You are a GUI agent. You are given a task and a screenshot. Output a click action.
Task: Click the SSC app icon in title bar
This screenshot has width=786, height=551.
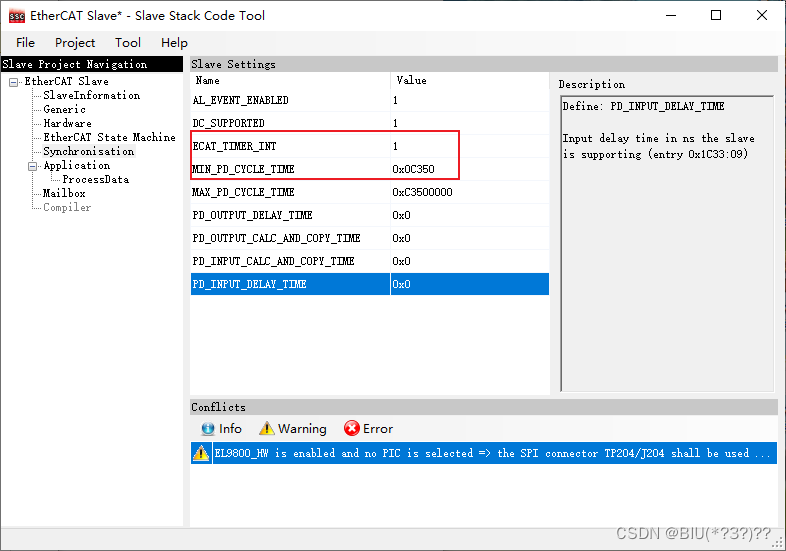(17, 16)
